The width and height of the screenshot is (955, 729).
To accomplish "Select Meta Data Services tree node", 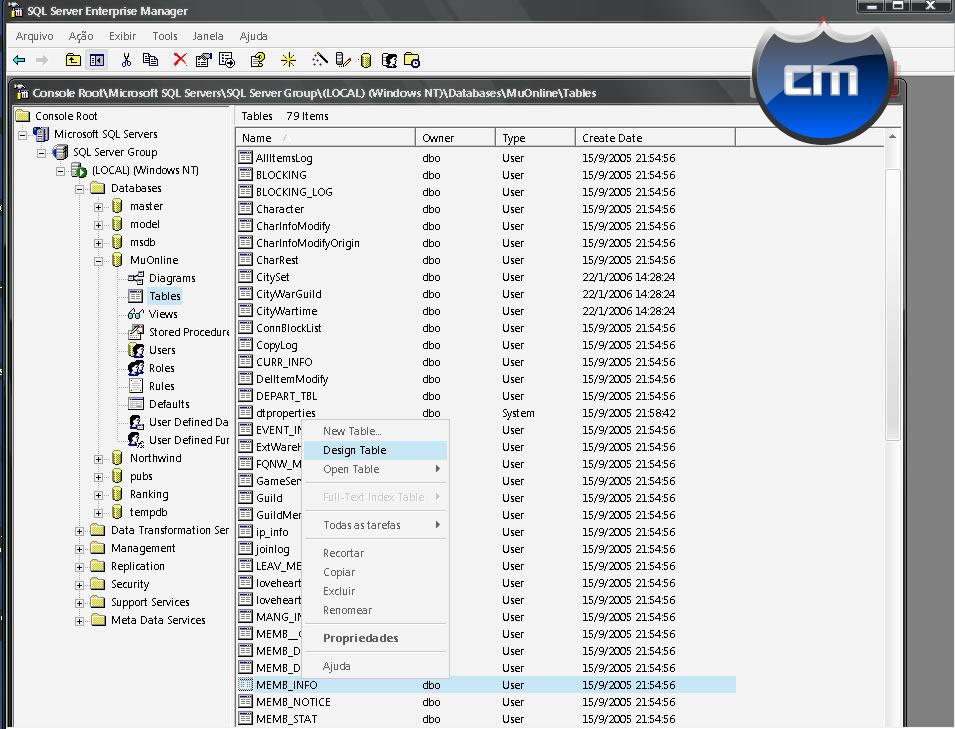I will coord(158,621).
